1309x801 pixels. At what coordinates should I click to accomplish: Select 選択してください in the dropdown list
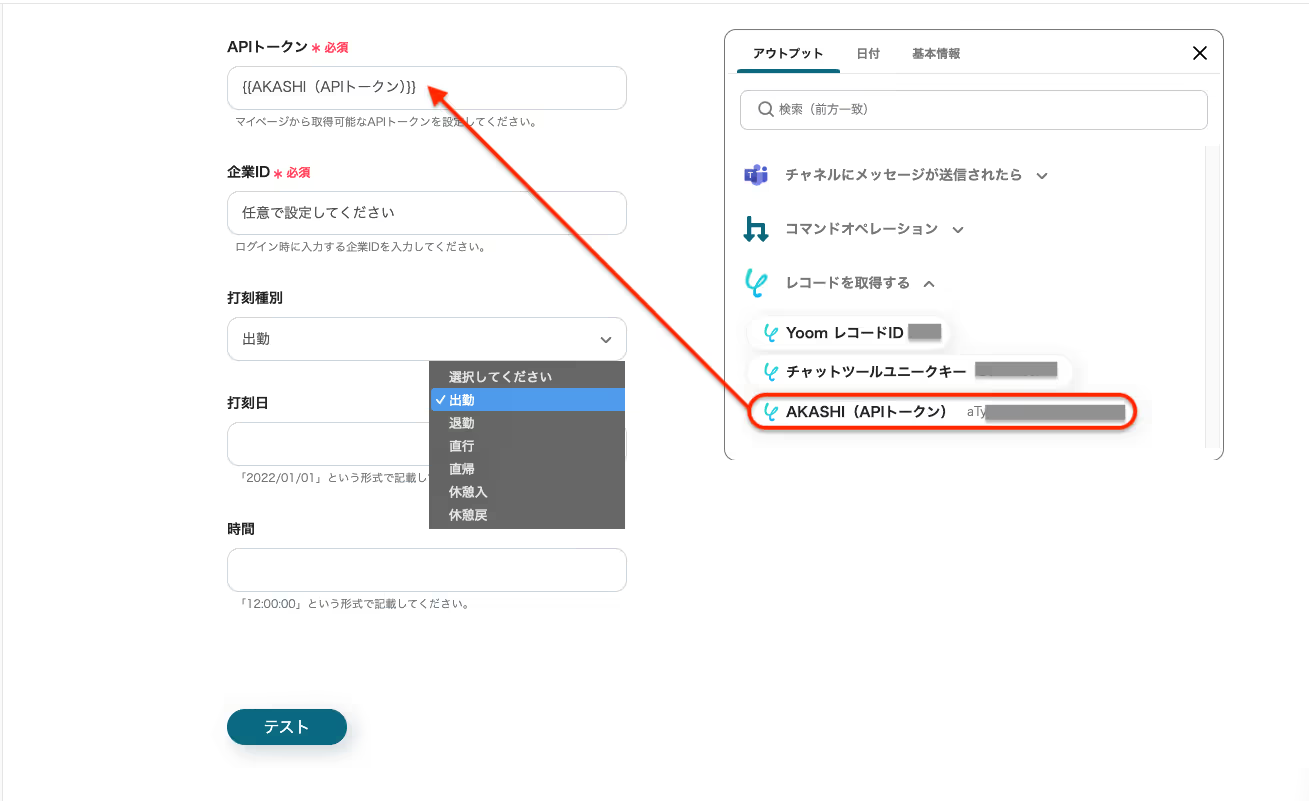[527, 377]
